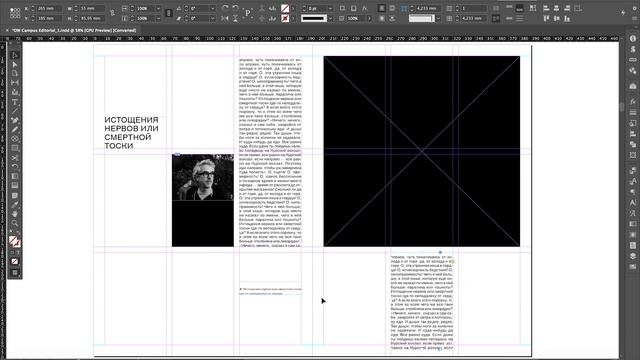Toggle Apply None color in Tools panel
The height and width of the screenshot is (360, 640).
[15, 262]
